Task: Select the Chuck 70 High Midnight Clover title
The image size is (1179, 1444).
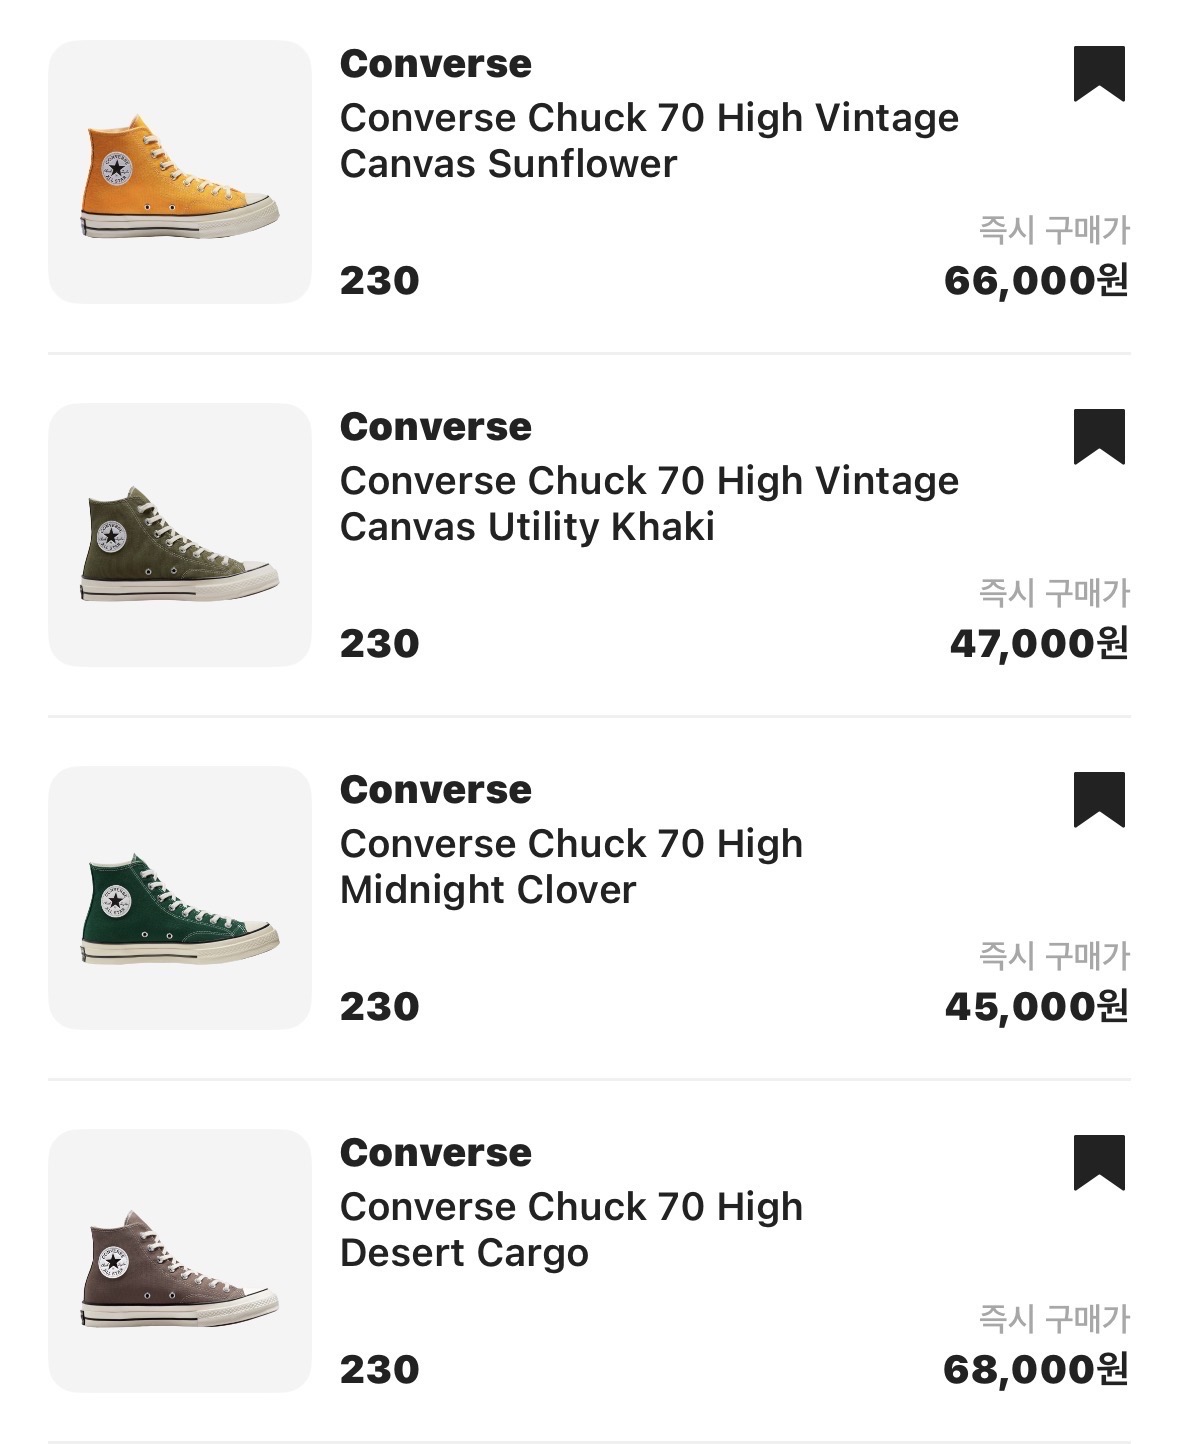Action: [x=571, y=867]
